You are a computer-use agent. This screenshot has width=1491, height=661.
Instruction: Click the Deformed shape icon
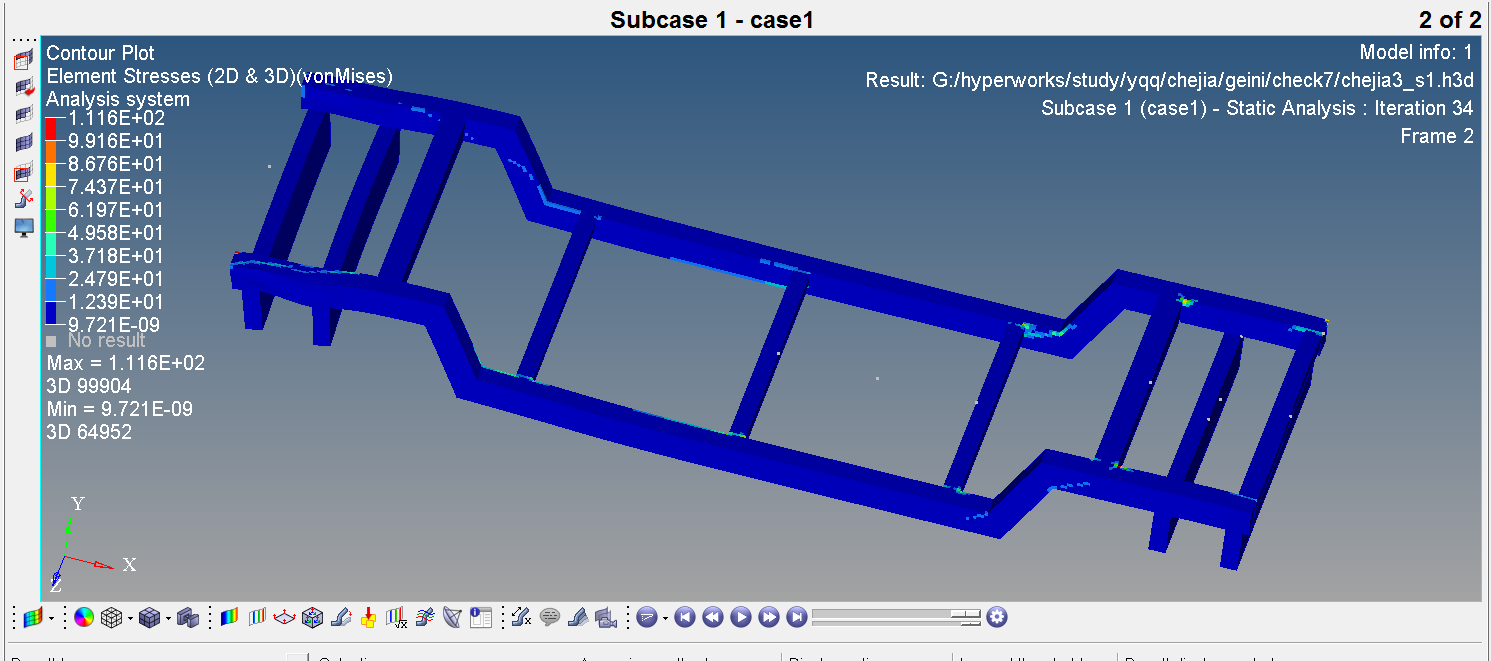pyautogui.click(x=340, y=618)
